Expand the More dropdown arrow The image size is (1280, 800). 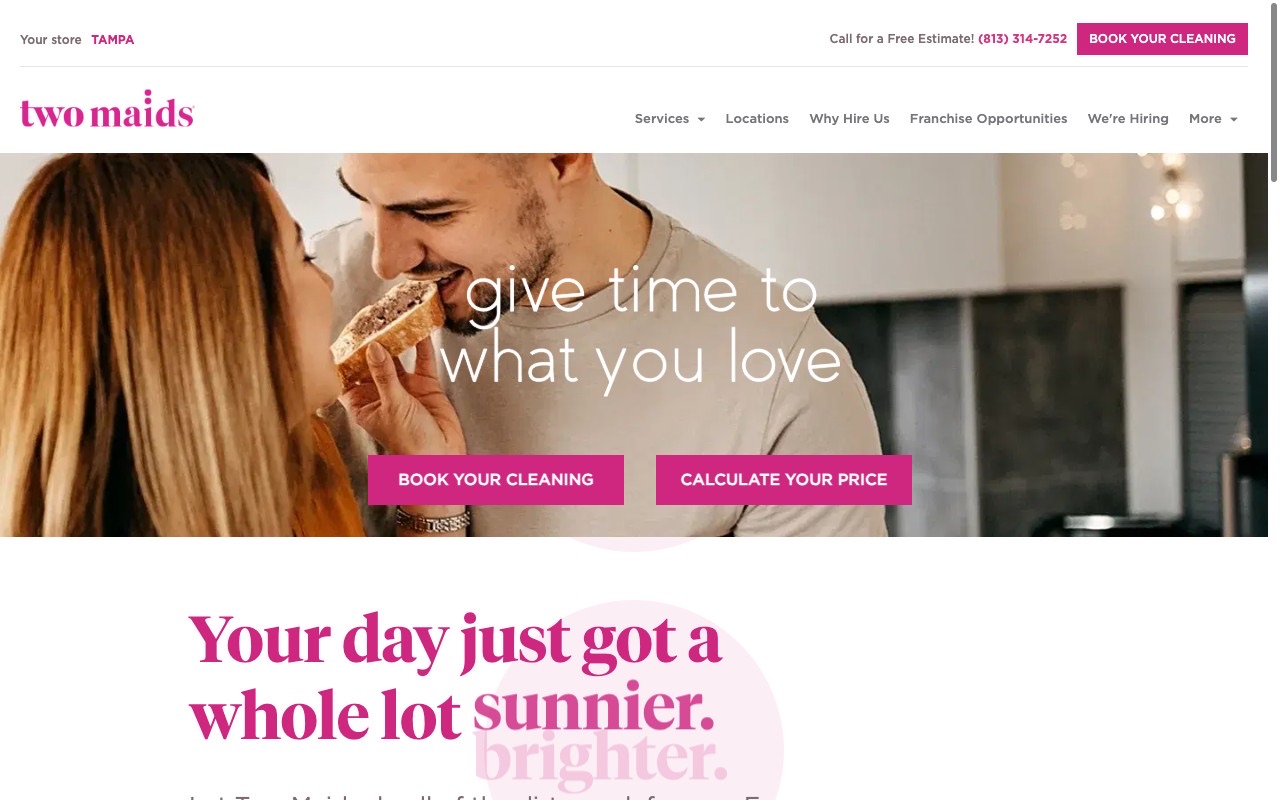(1233, 119)
